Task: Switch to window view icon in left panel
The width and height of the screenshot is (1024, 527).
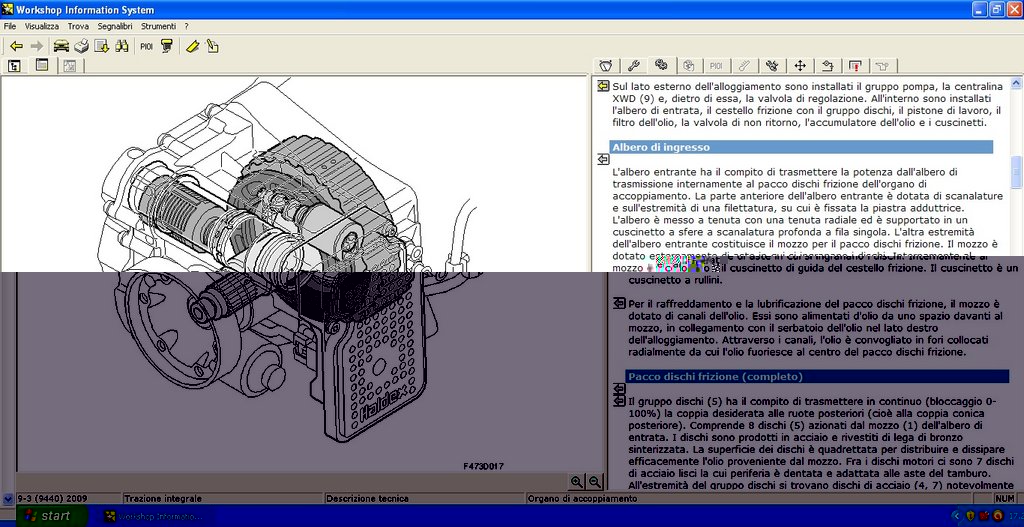Action: pos(42,65)
